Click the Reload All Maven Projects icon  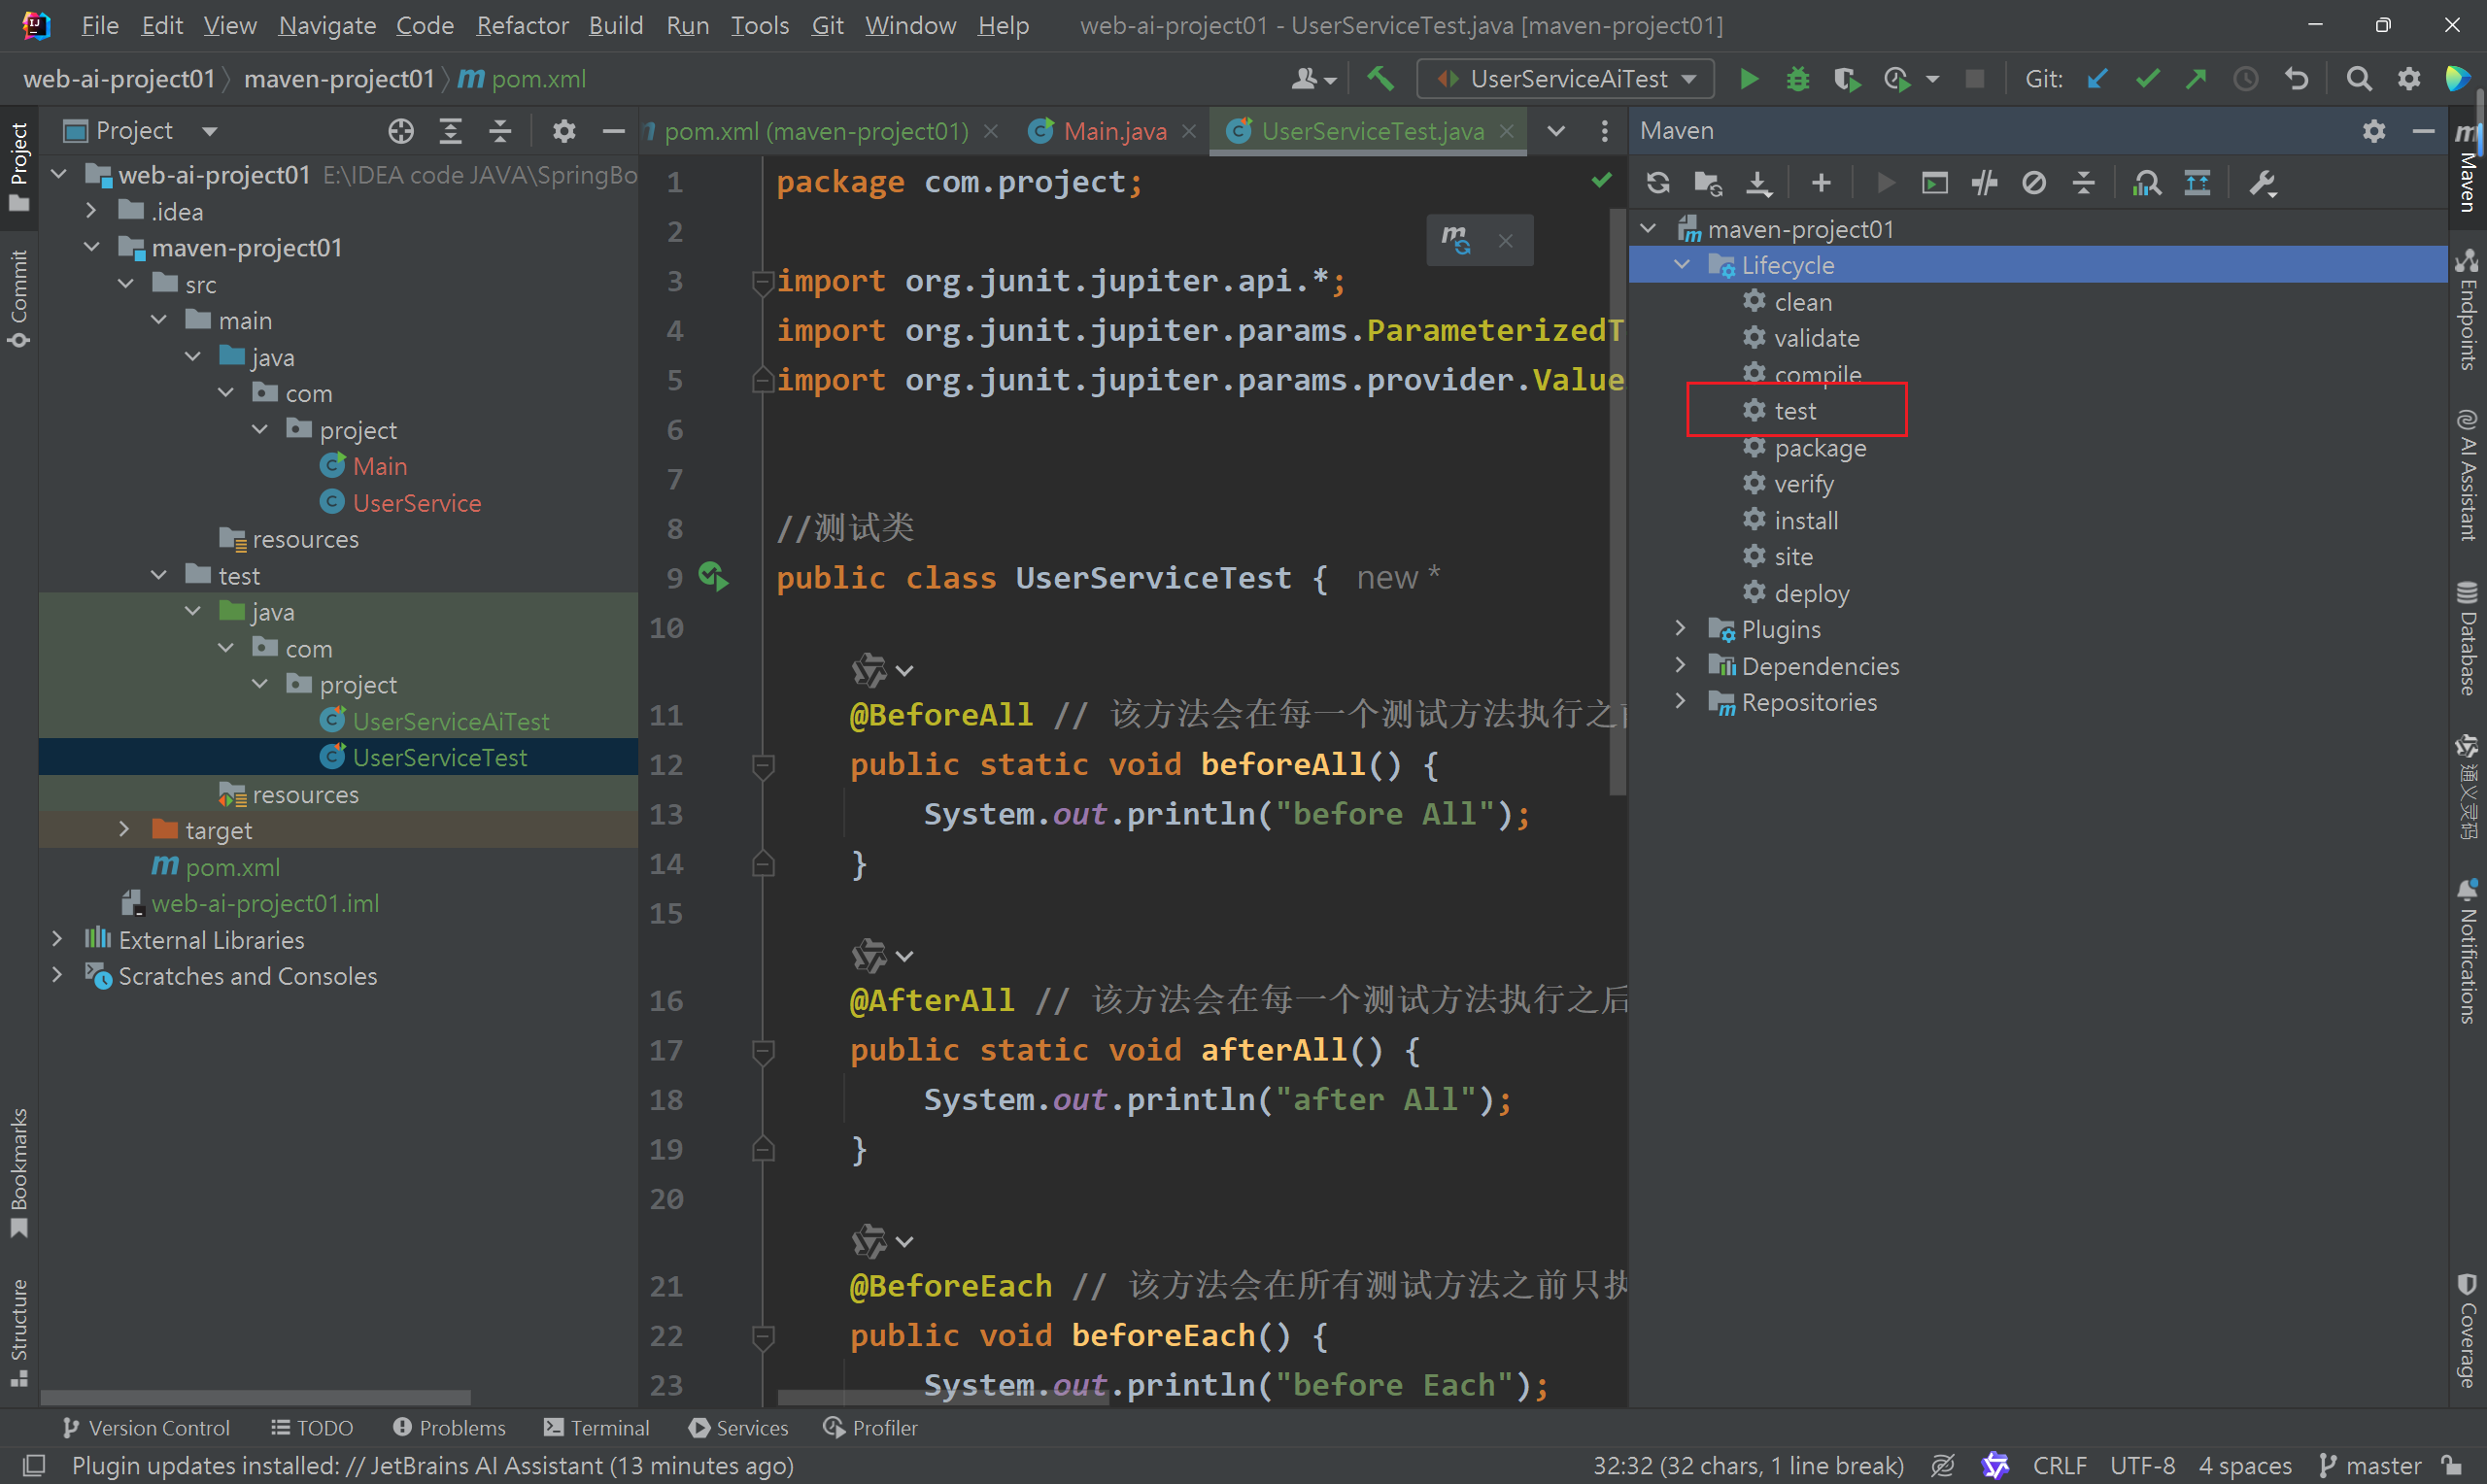(1657, 183)
